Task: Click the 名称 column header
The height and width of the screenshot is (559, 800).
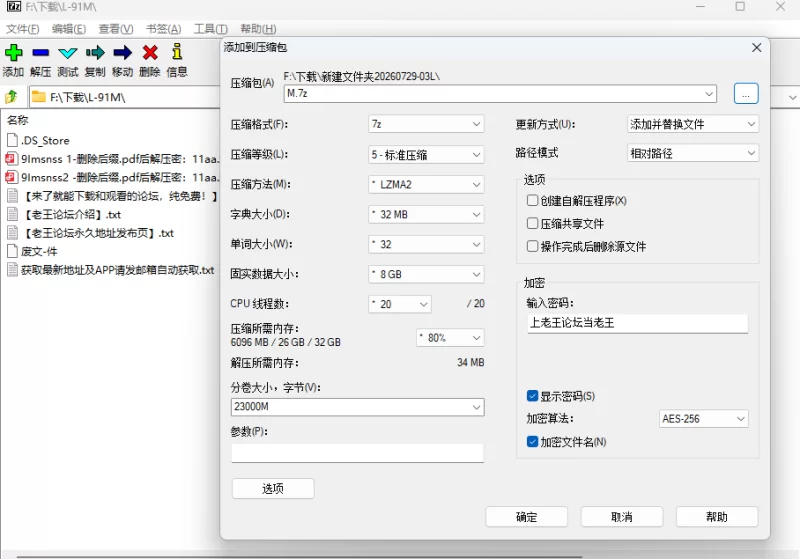Action: click(18, 120)
